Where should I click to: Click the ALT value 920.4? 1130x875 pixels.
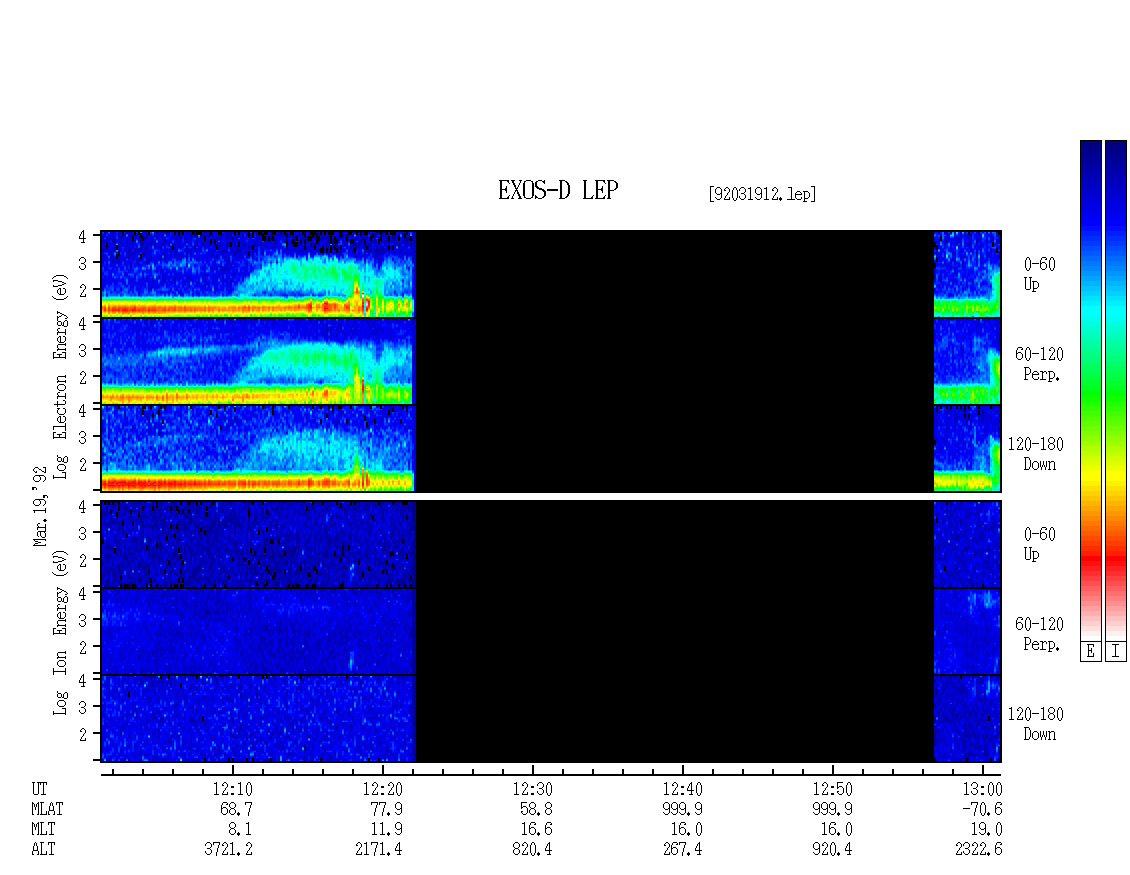(x=832, y=850)
